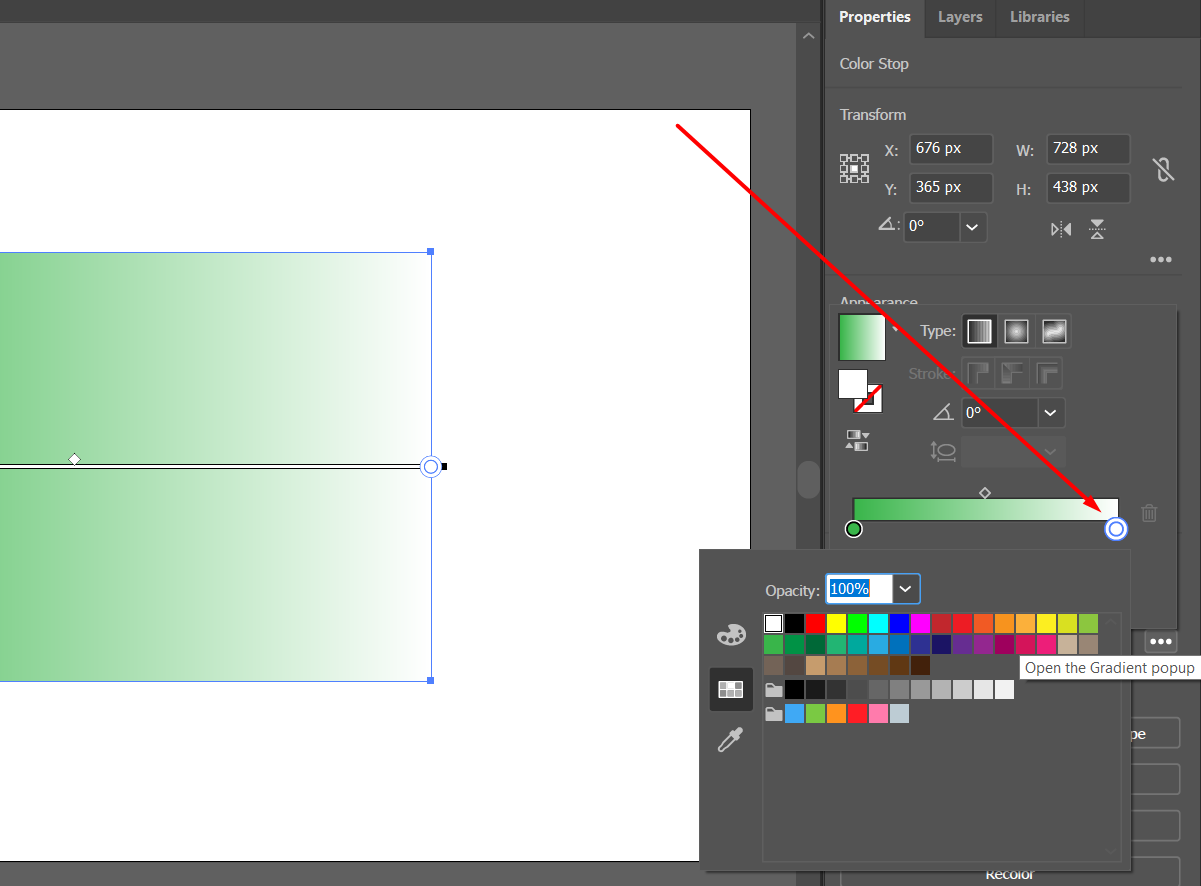
Task: Click the grayscale swatches folder icon
Action: 773,689
